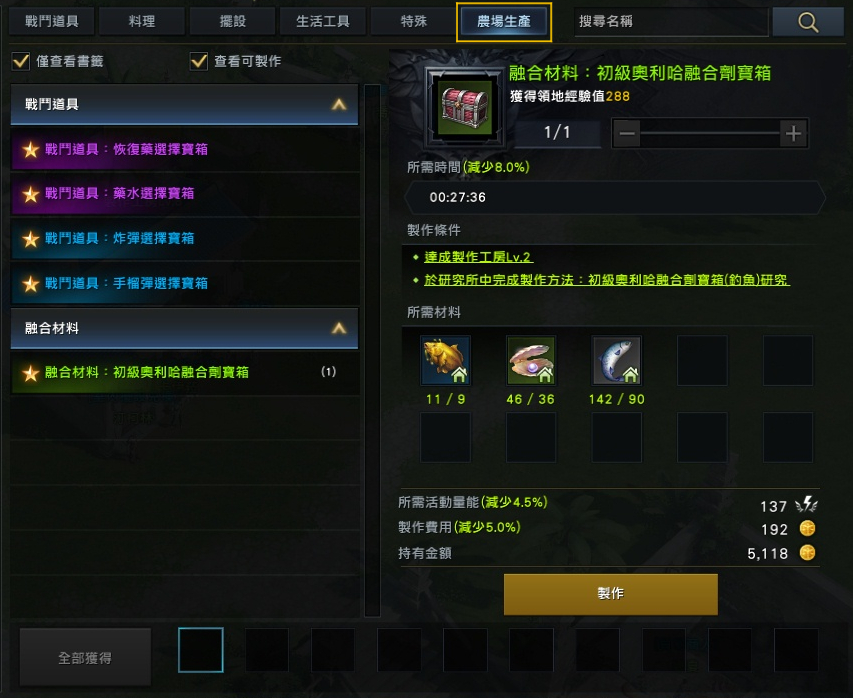Click the pearl clam material icon
The height and width of the screenshot is (698, 853).
pyautogui.click(x=531, y=360)
